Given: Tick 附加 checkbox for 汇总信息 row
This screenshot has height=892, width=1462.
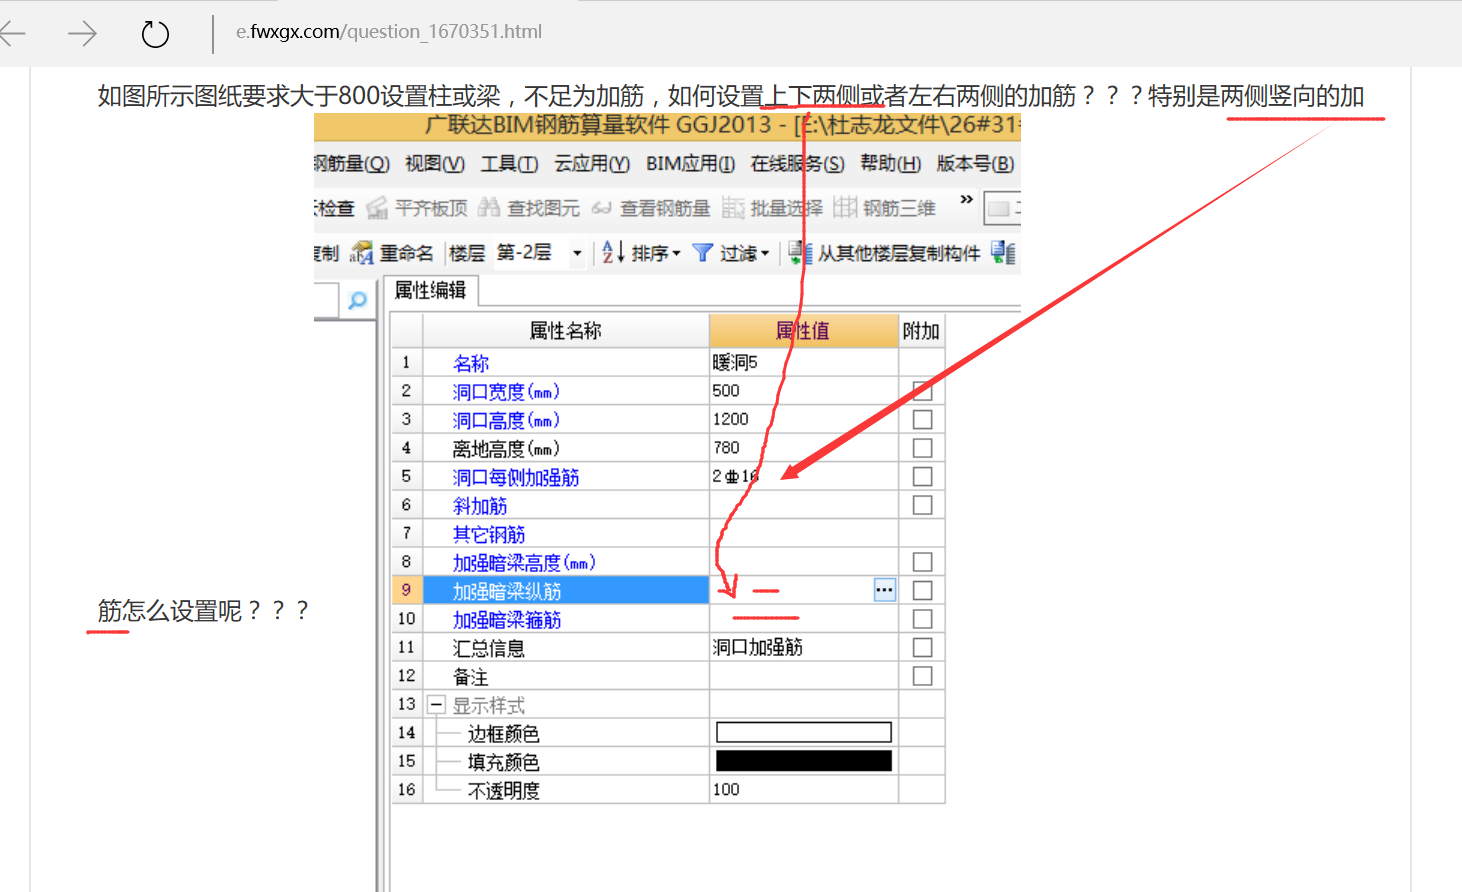Looking at the screenshot, I should pyautogui.click(x=922, y=647).
